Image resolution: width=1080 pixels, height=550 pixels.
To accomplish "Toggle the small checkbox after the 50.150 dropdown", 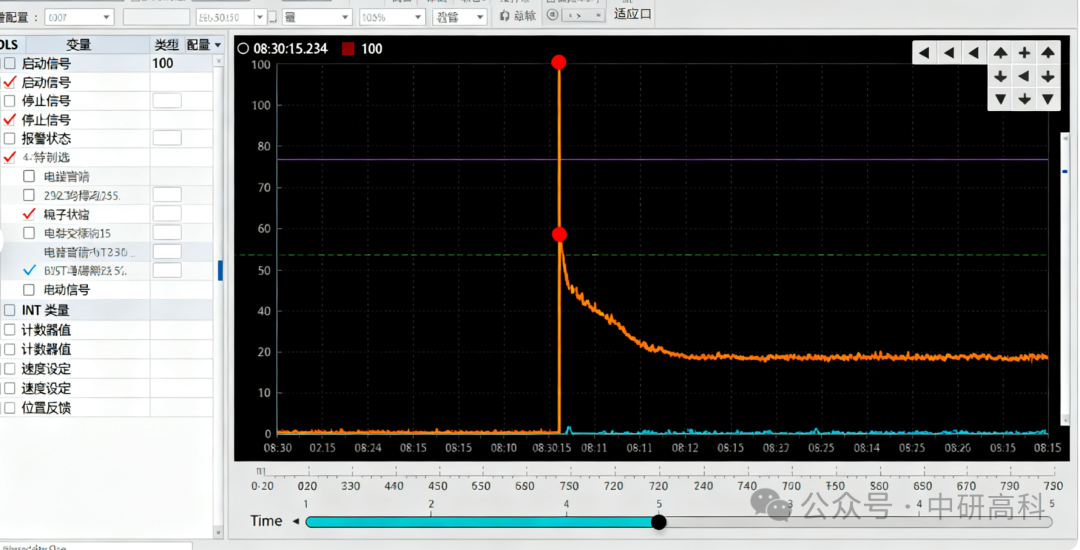I will click(x=273, y=17).
